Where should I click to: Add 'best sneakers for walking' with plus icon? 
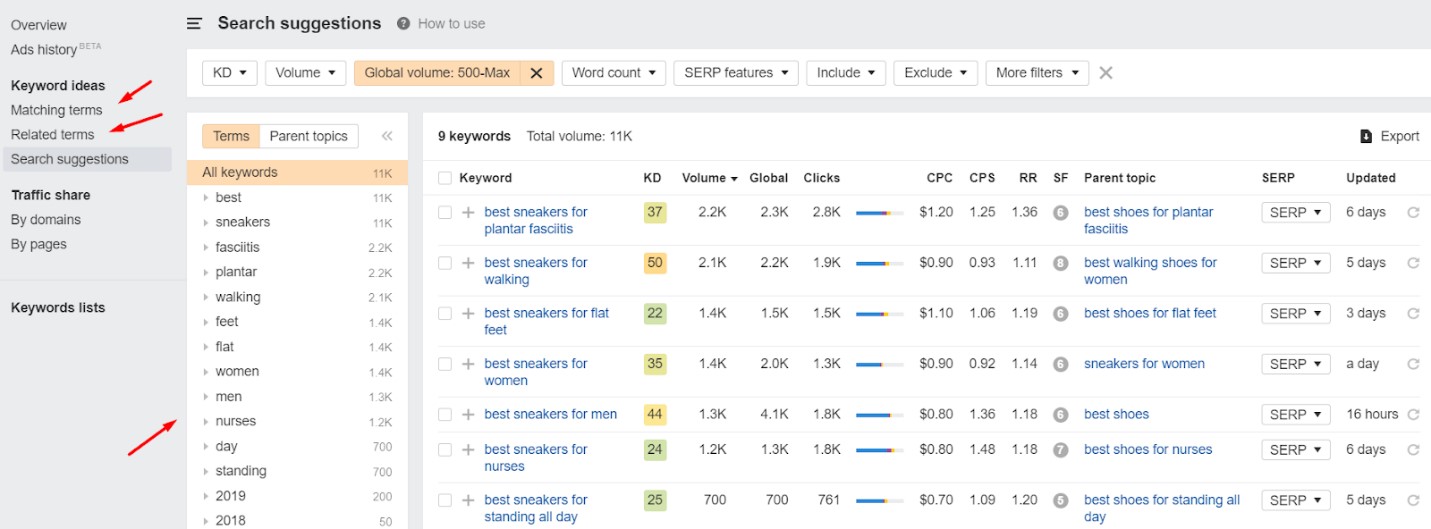468,263
